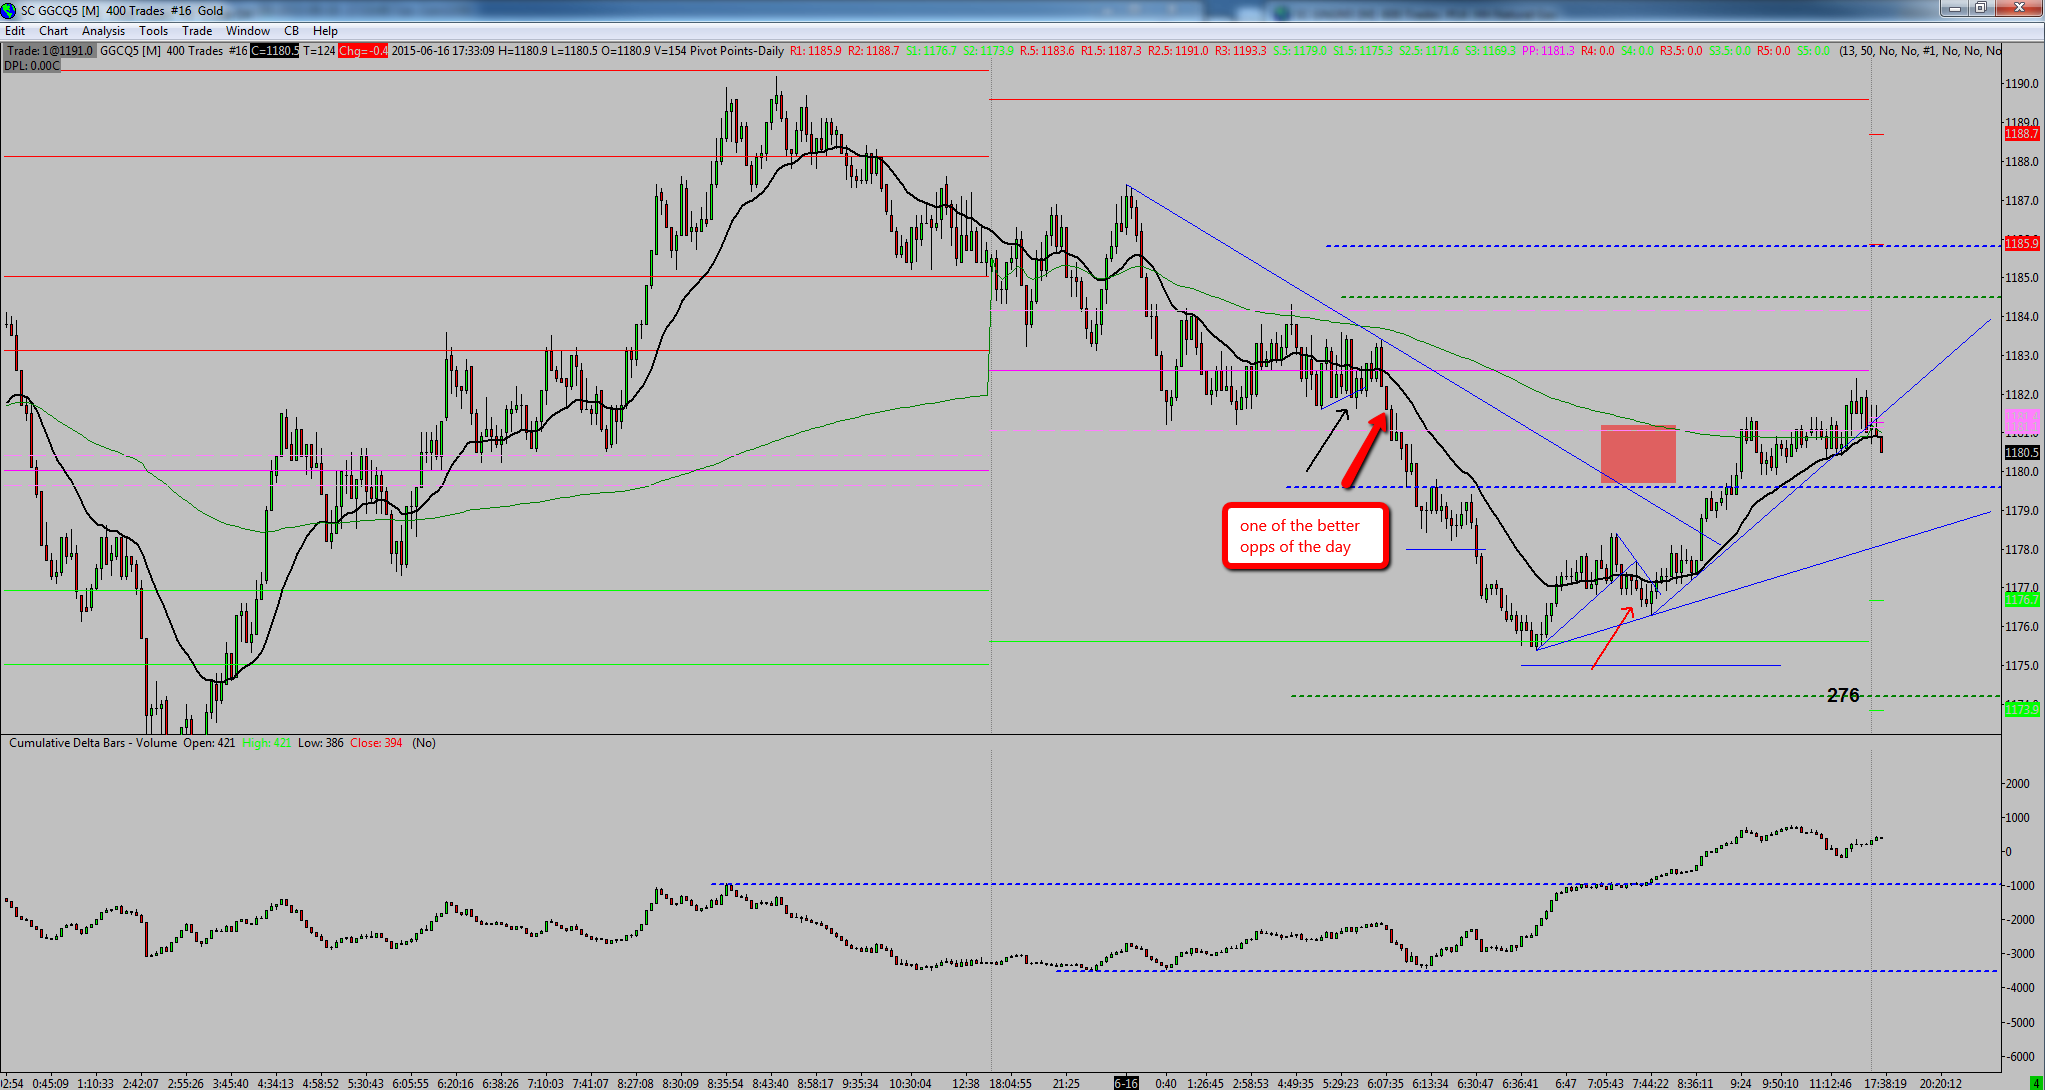
Task: Click the '20:20:12' time axis label
Action: click(x=1941, y=1083)
